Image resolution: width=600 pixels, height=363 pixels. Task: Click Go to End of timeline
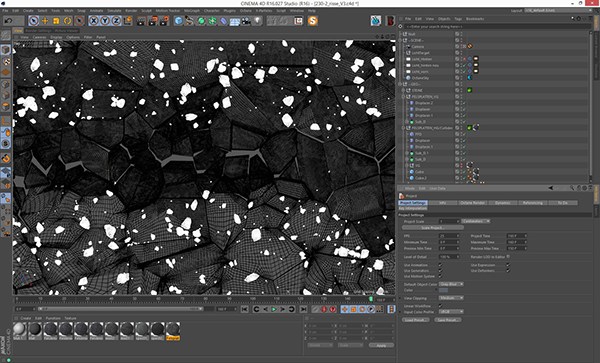pos(303,309)
